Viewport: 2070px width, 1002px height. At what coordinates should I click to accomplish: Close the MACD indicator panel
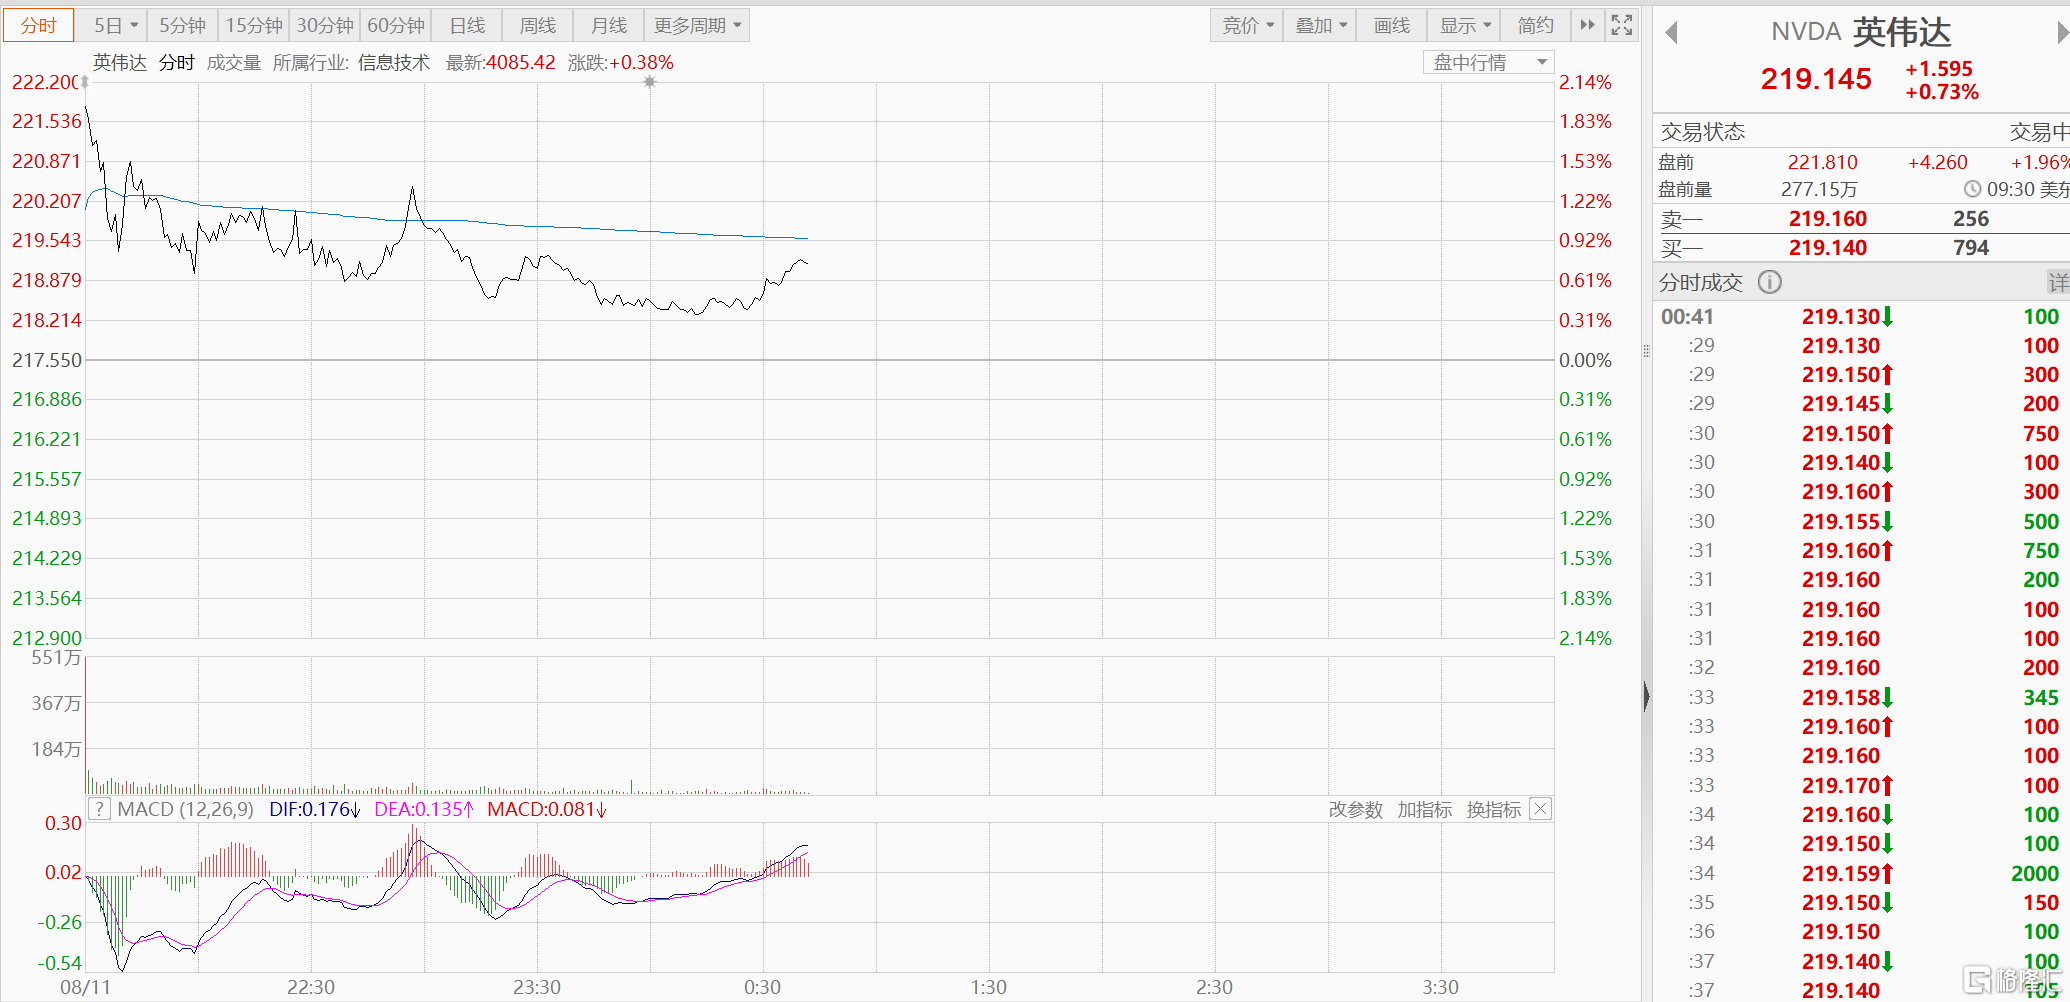point(1541,809)
